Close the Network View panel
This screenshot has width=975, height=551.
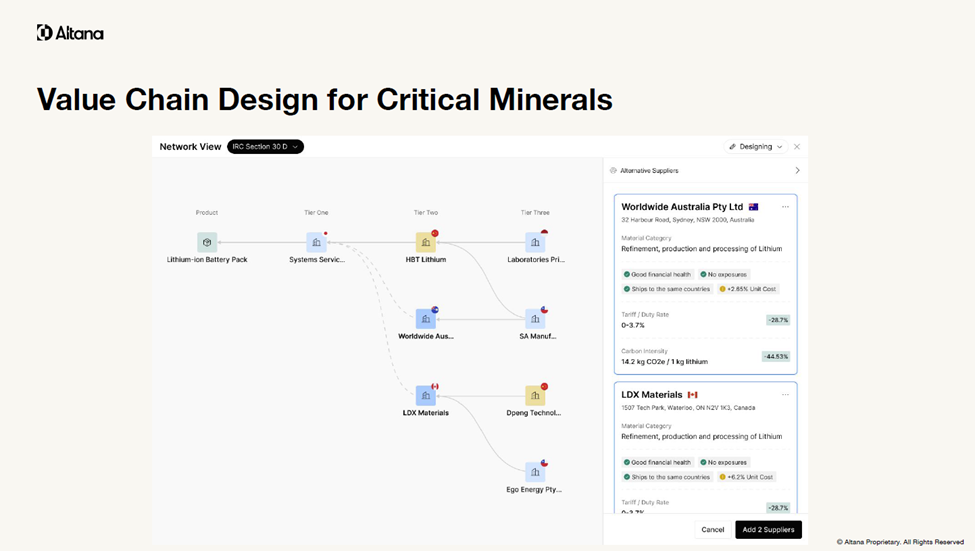(x=797, y=147)
